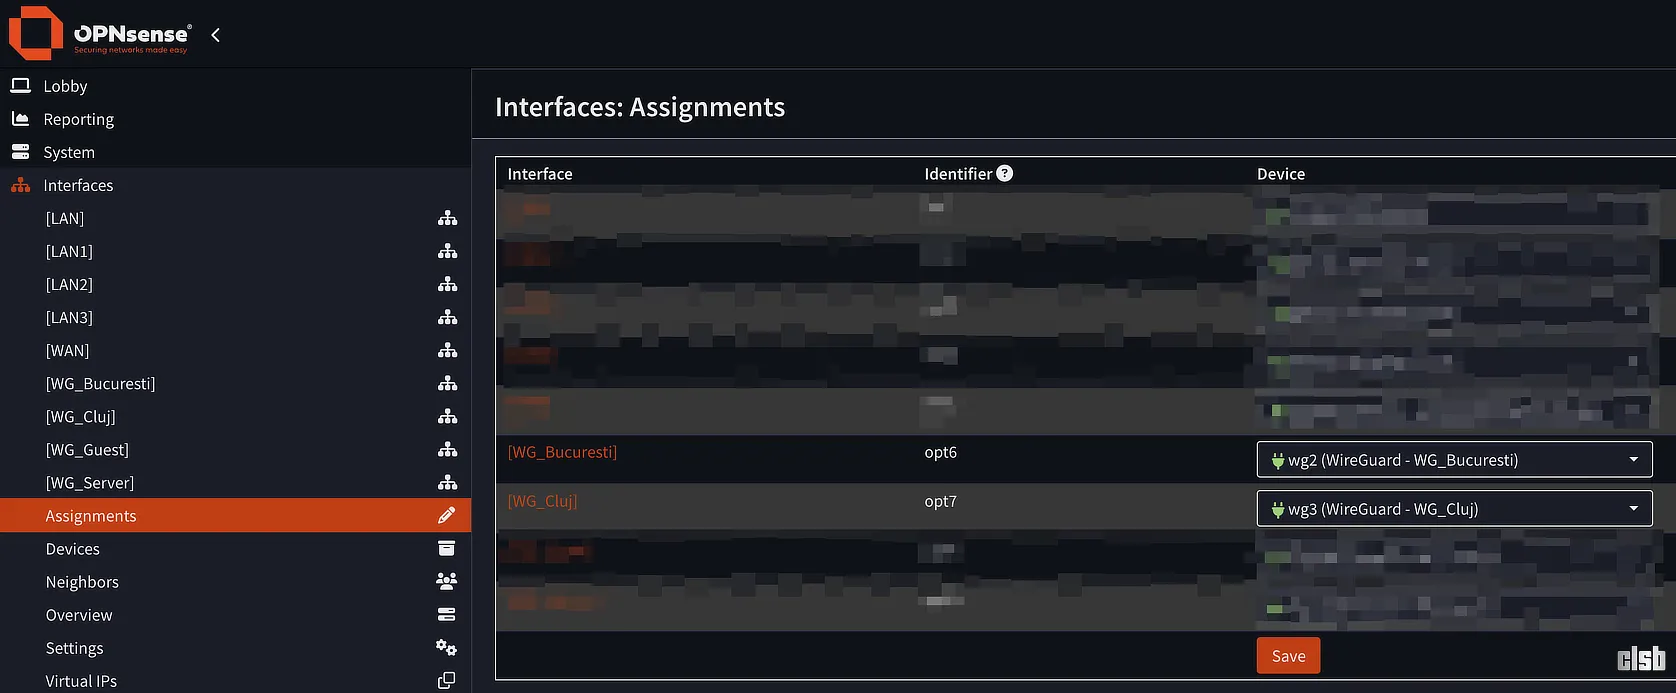Click the Neighbors people icon
This screenshot has height=693, width=1676.
pyautogui.click(x=446, y=581)
